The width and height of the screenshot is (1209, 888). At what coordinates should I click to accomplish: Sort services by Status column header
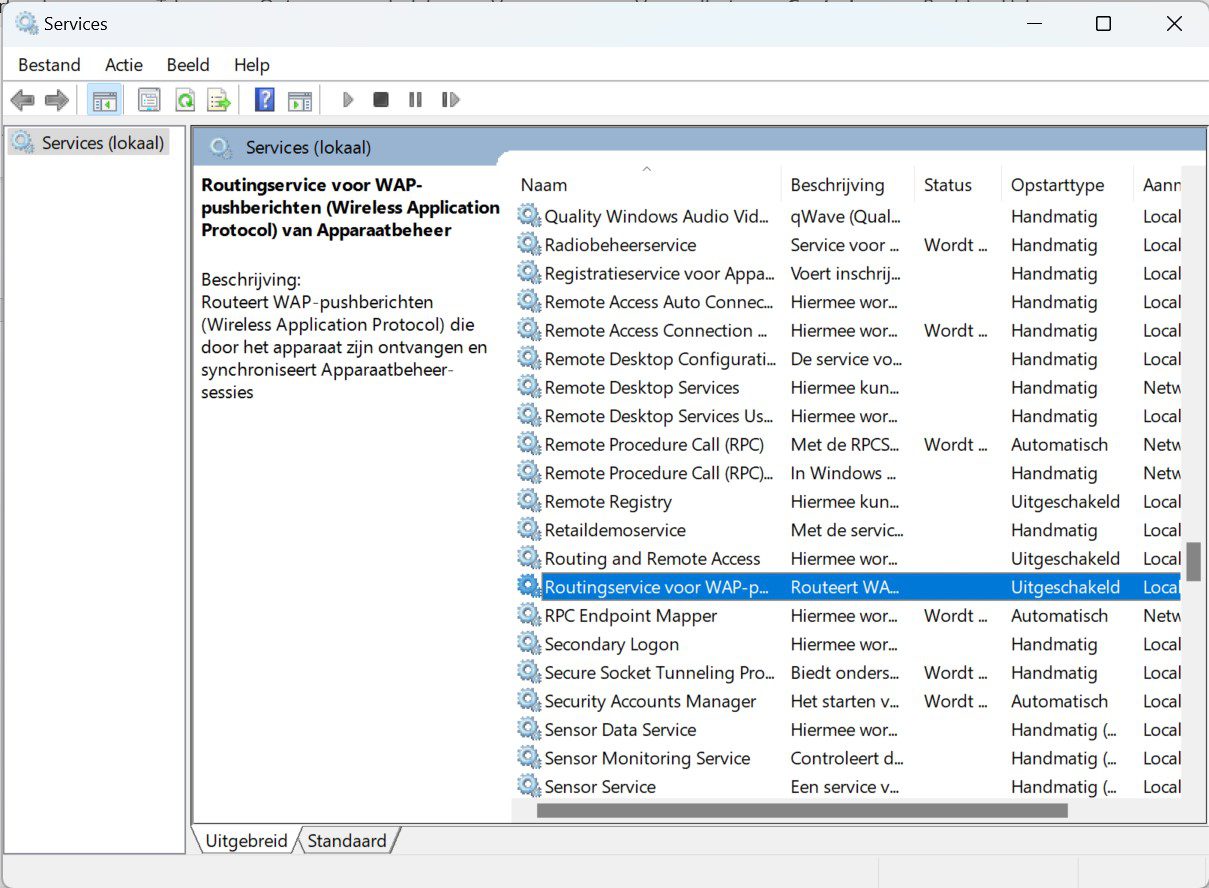(x=947, y=185)
